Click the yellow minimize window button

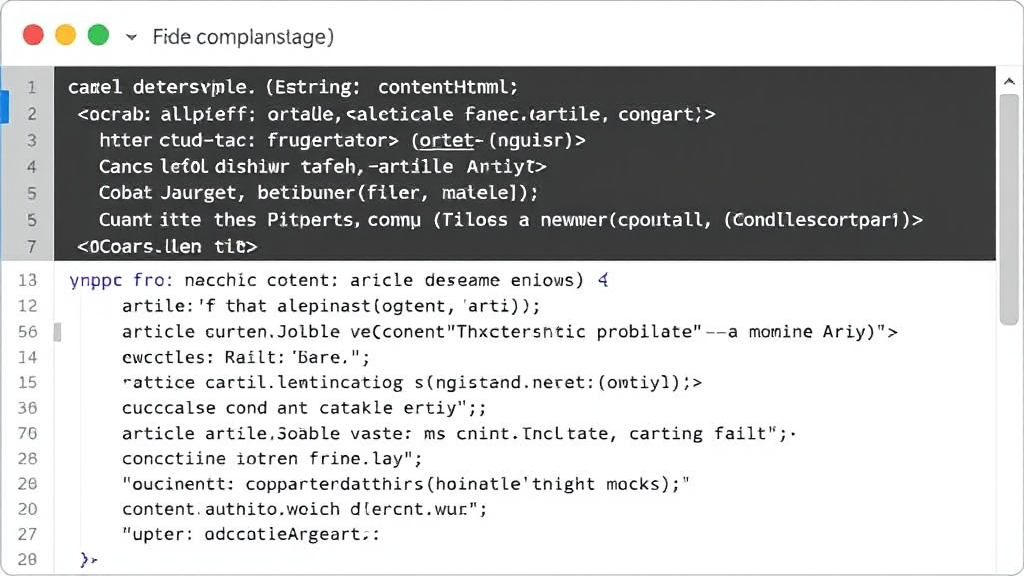[x=65, y=36]
